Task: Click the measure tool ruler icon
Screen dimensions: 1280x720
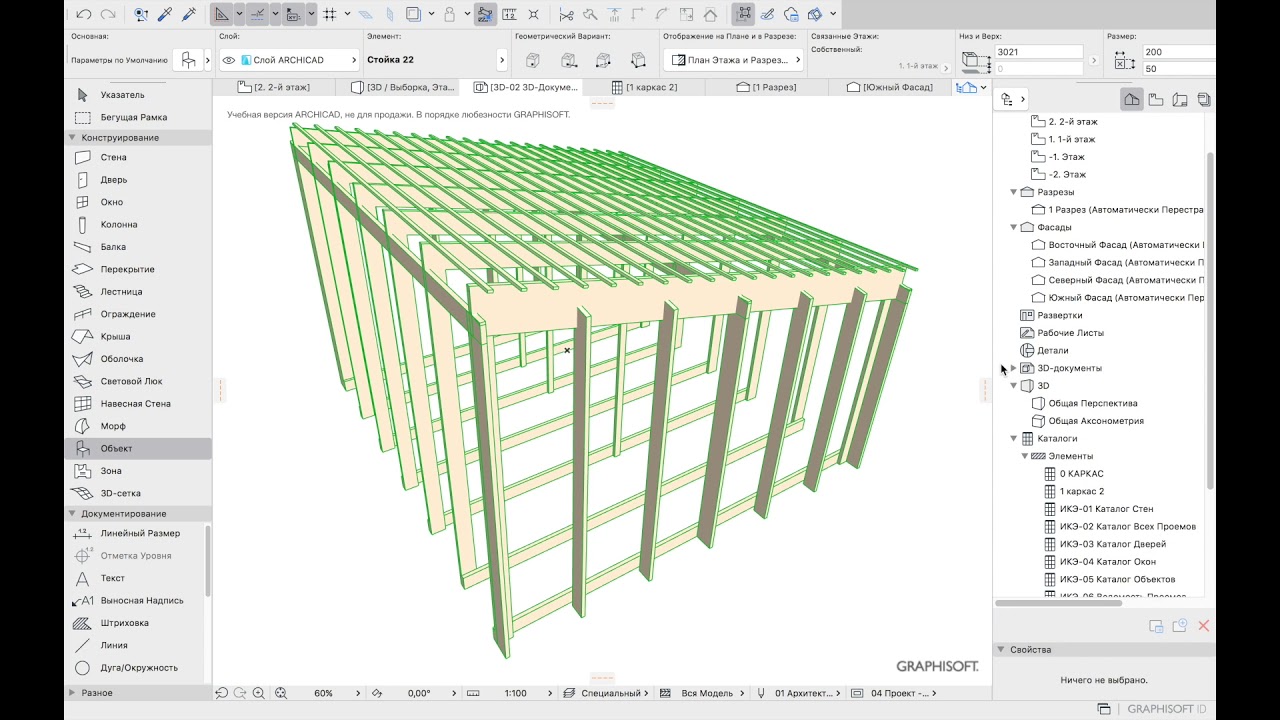Action: pos(510,14)
